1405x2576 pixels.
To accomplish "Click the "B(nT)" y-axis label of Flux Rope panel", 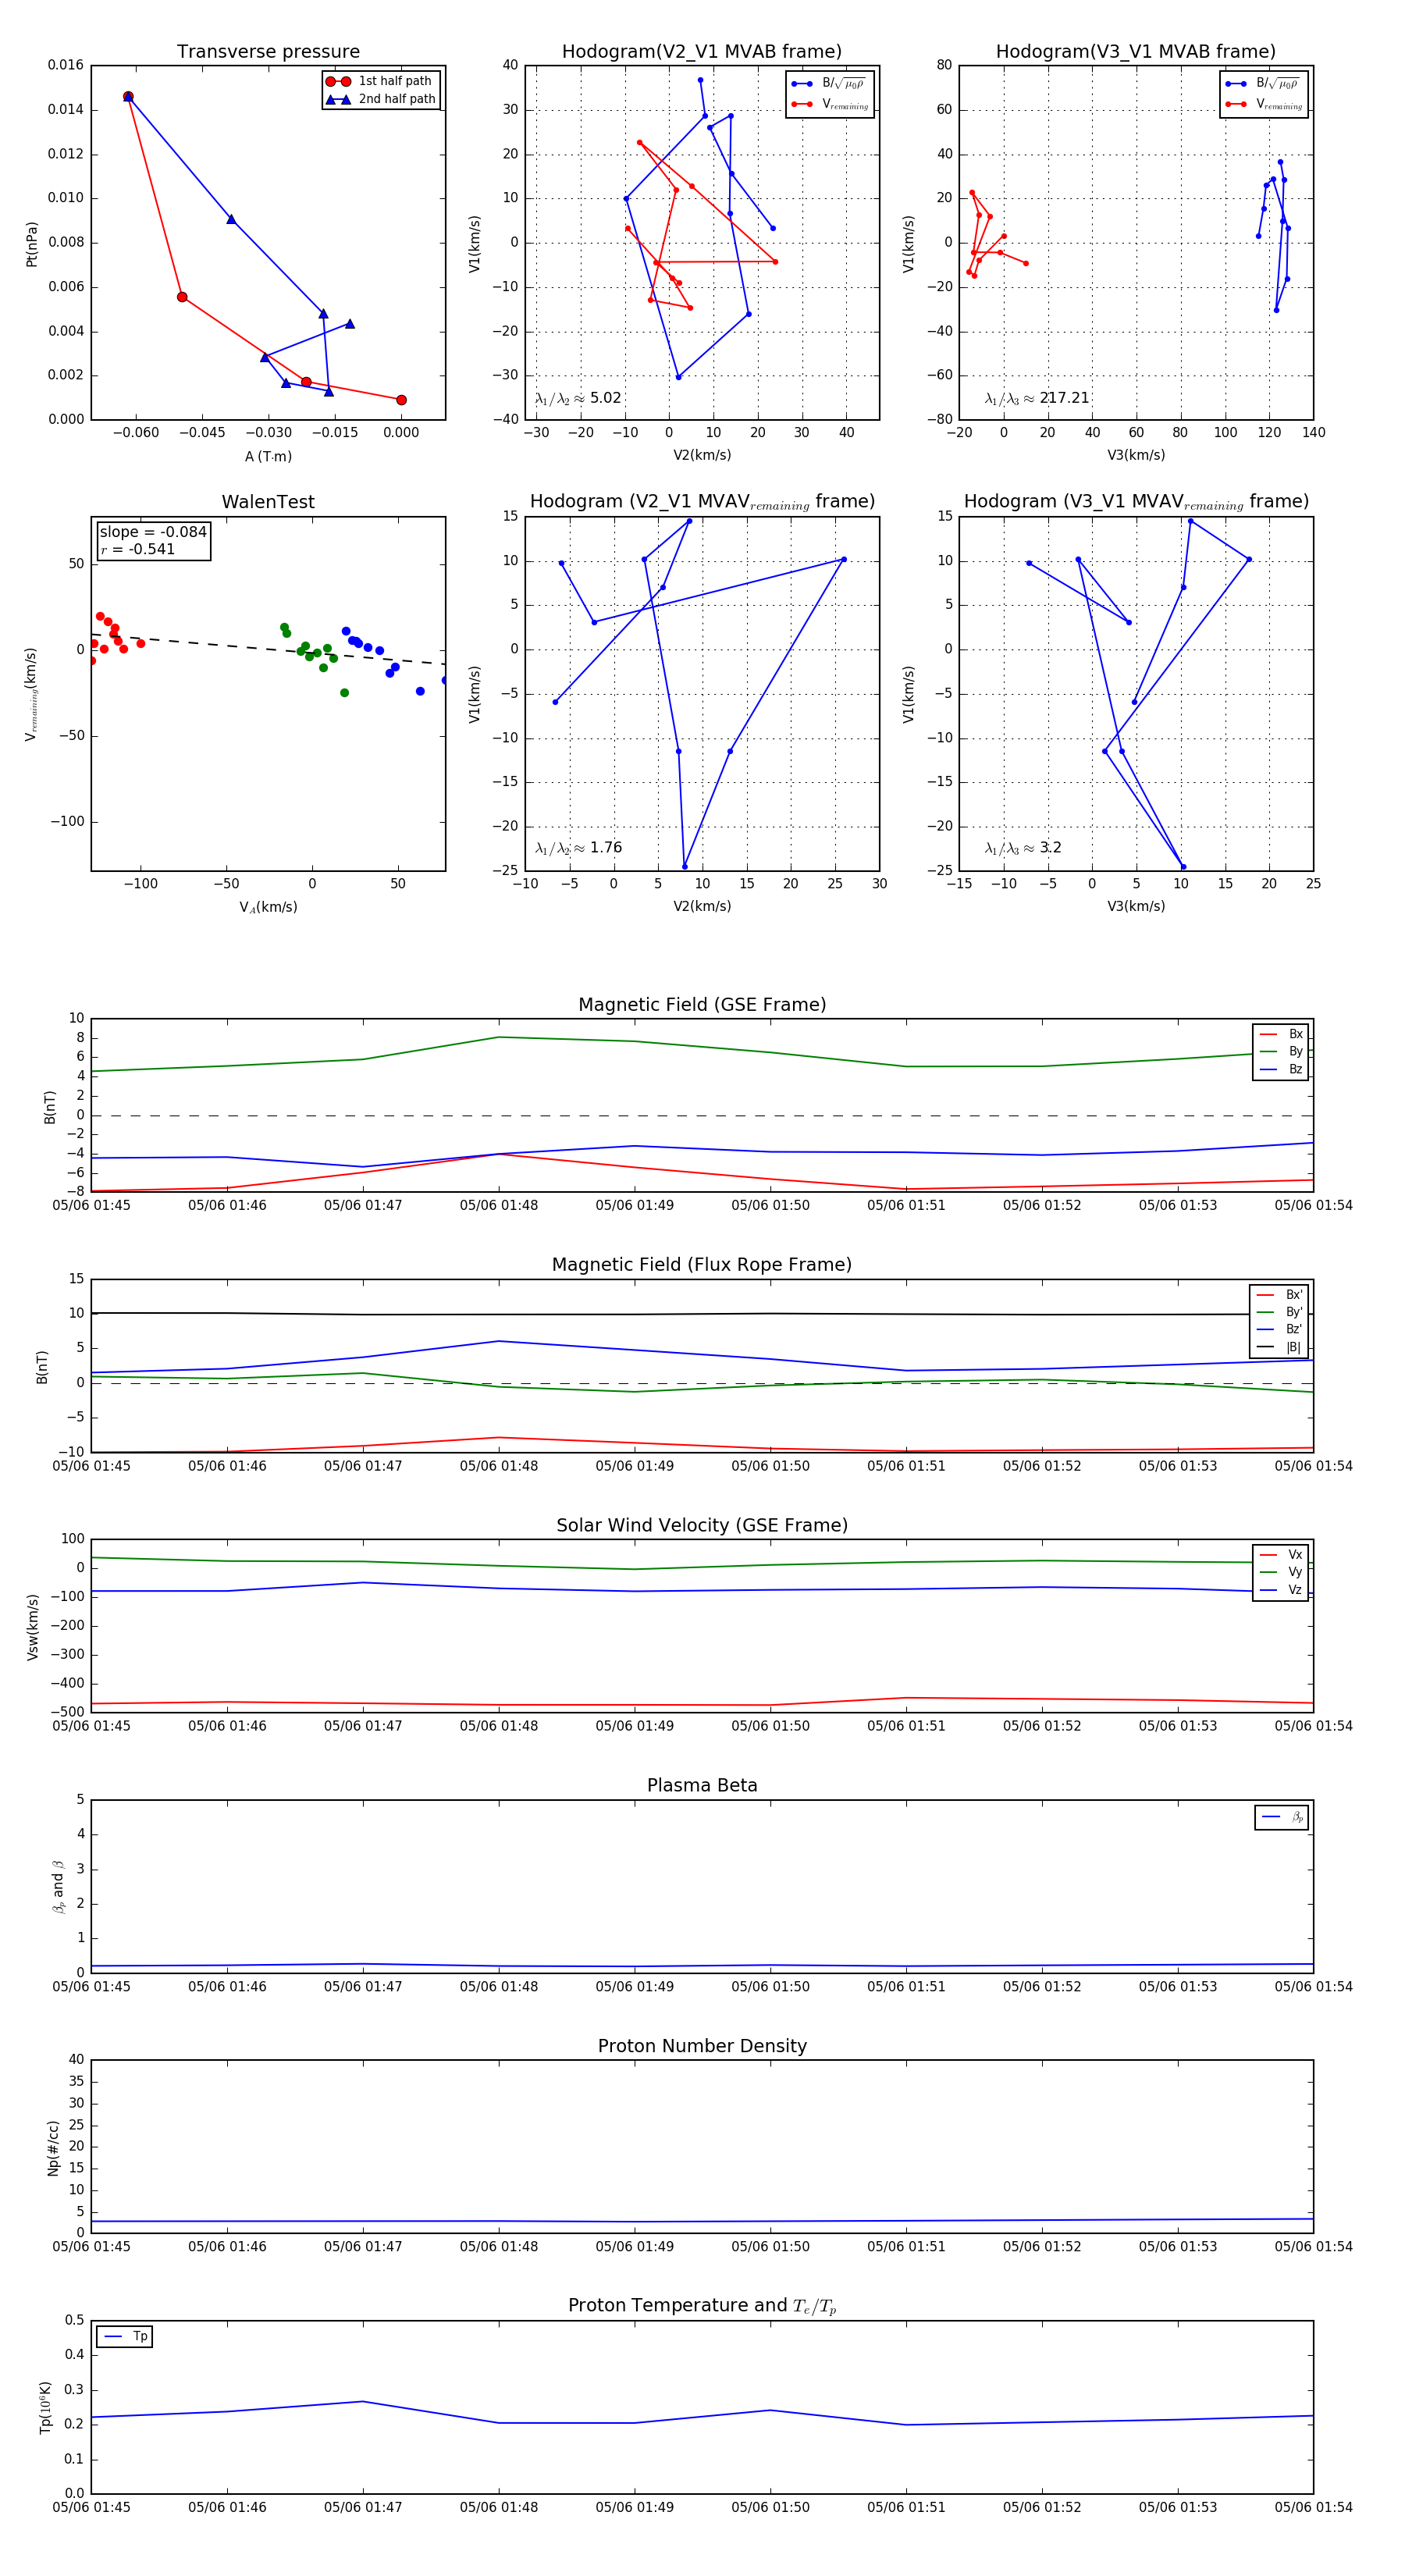I will pos(42,1367).
